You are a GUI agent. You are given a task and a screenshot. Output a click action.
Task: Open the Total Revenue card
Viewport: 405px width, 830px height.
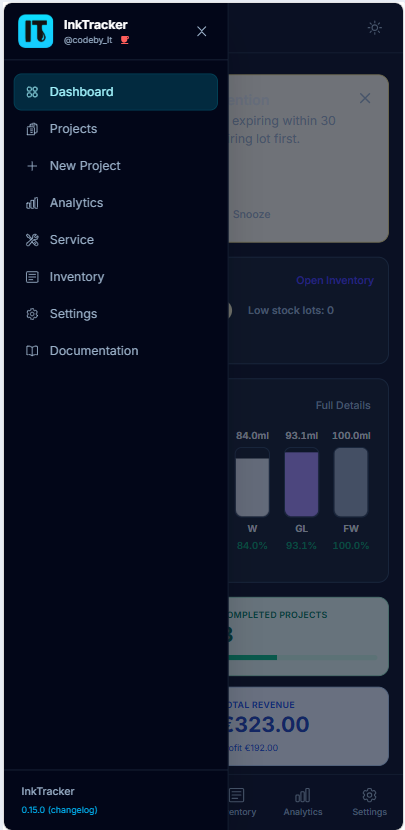tap(308, 726)
